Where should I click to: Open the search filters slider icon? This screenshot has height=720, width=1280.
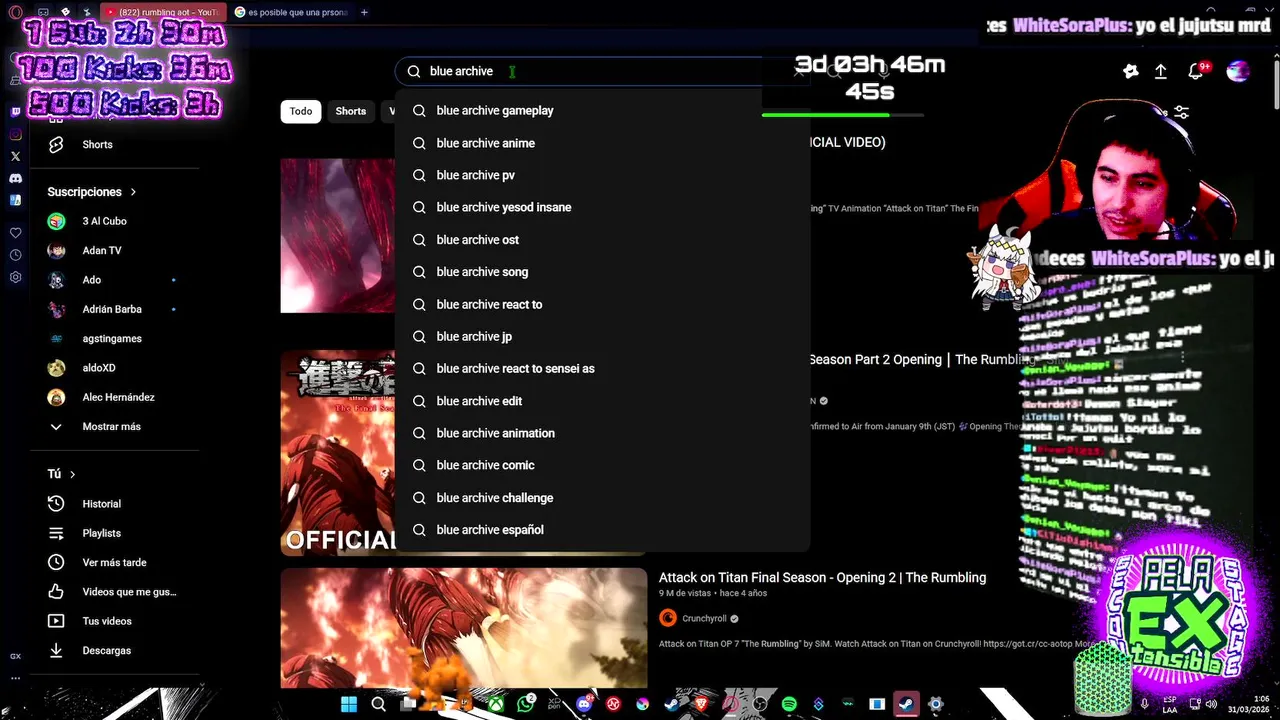[x=1181, y=112]
